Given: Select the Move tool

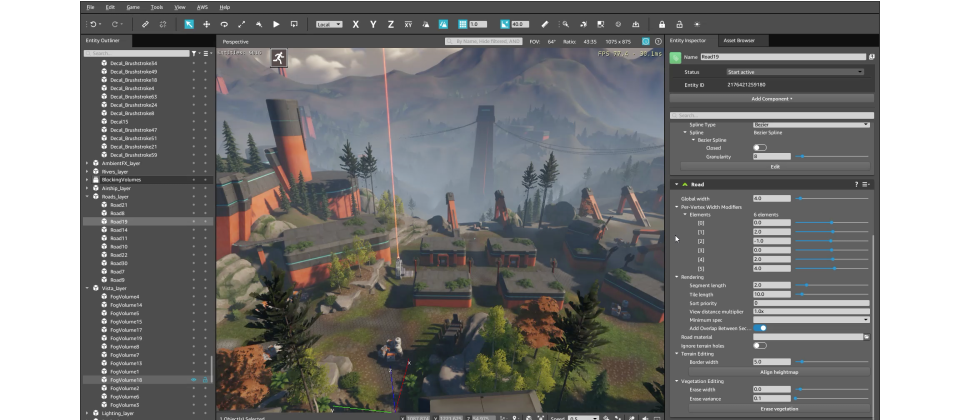Looking at the screenshot, I should click(x=206, y=24).
